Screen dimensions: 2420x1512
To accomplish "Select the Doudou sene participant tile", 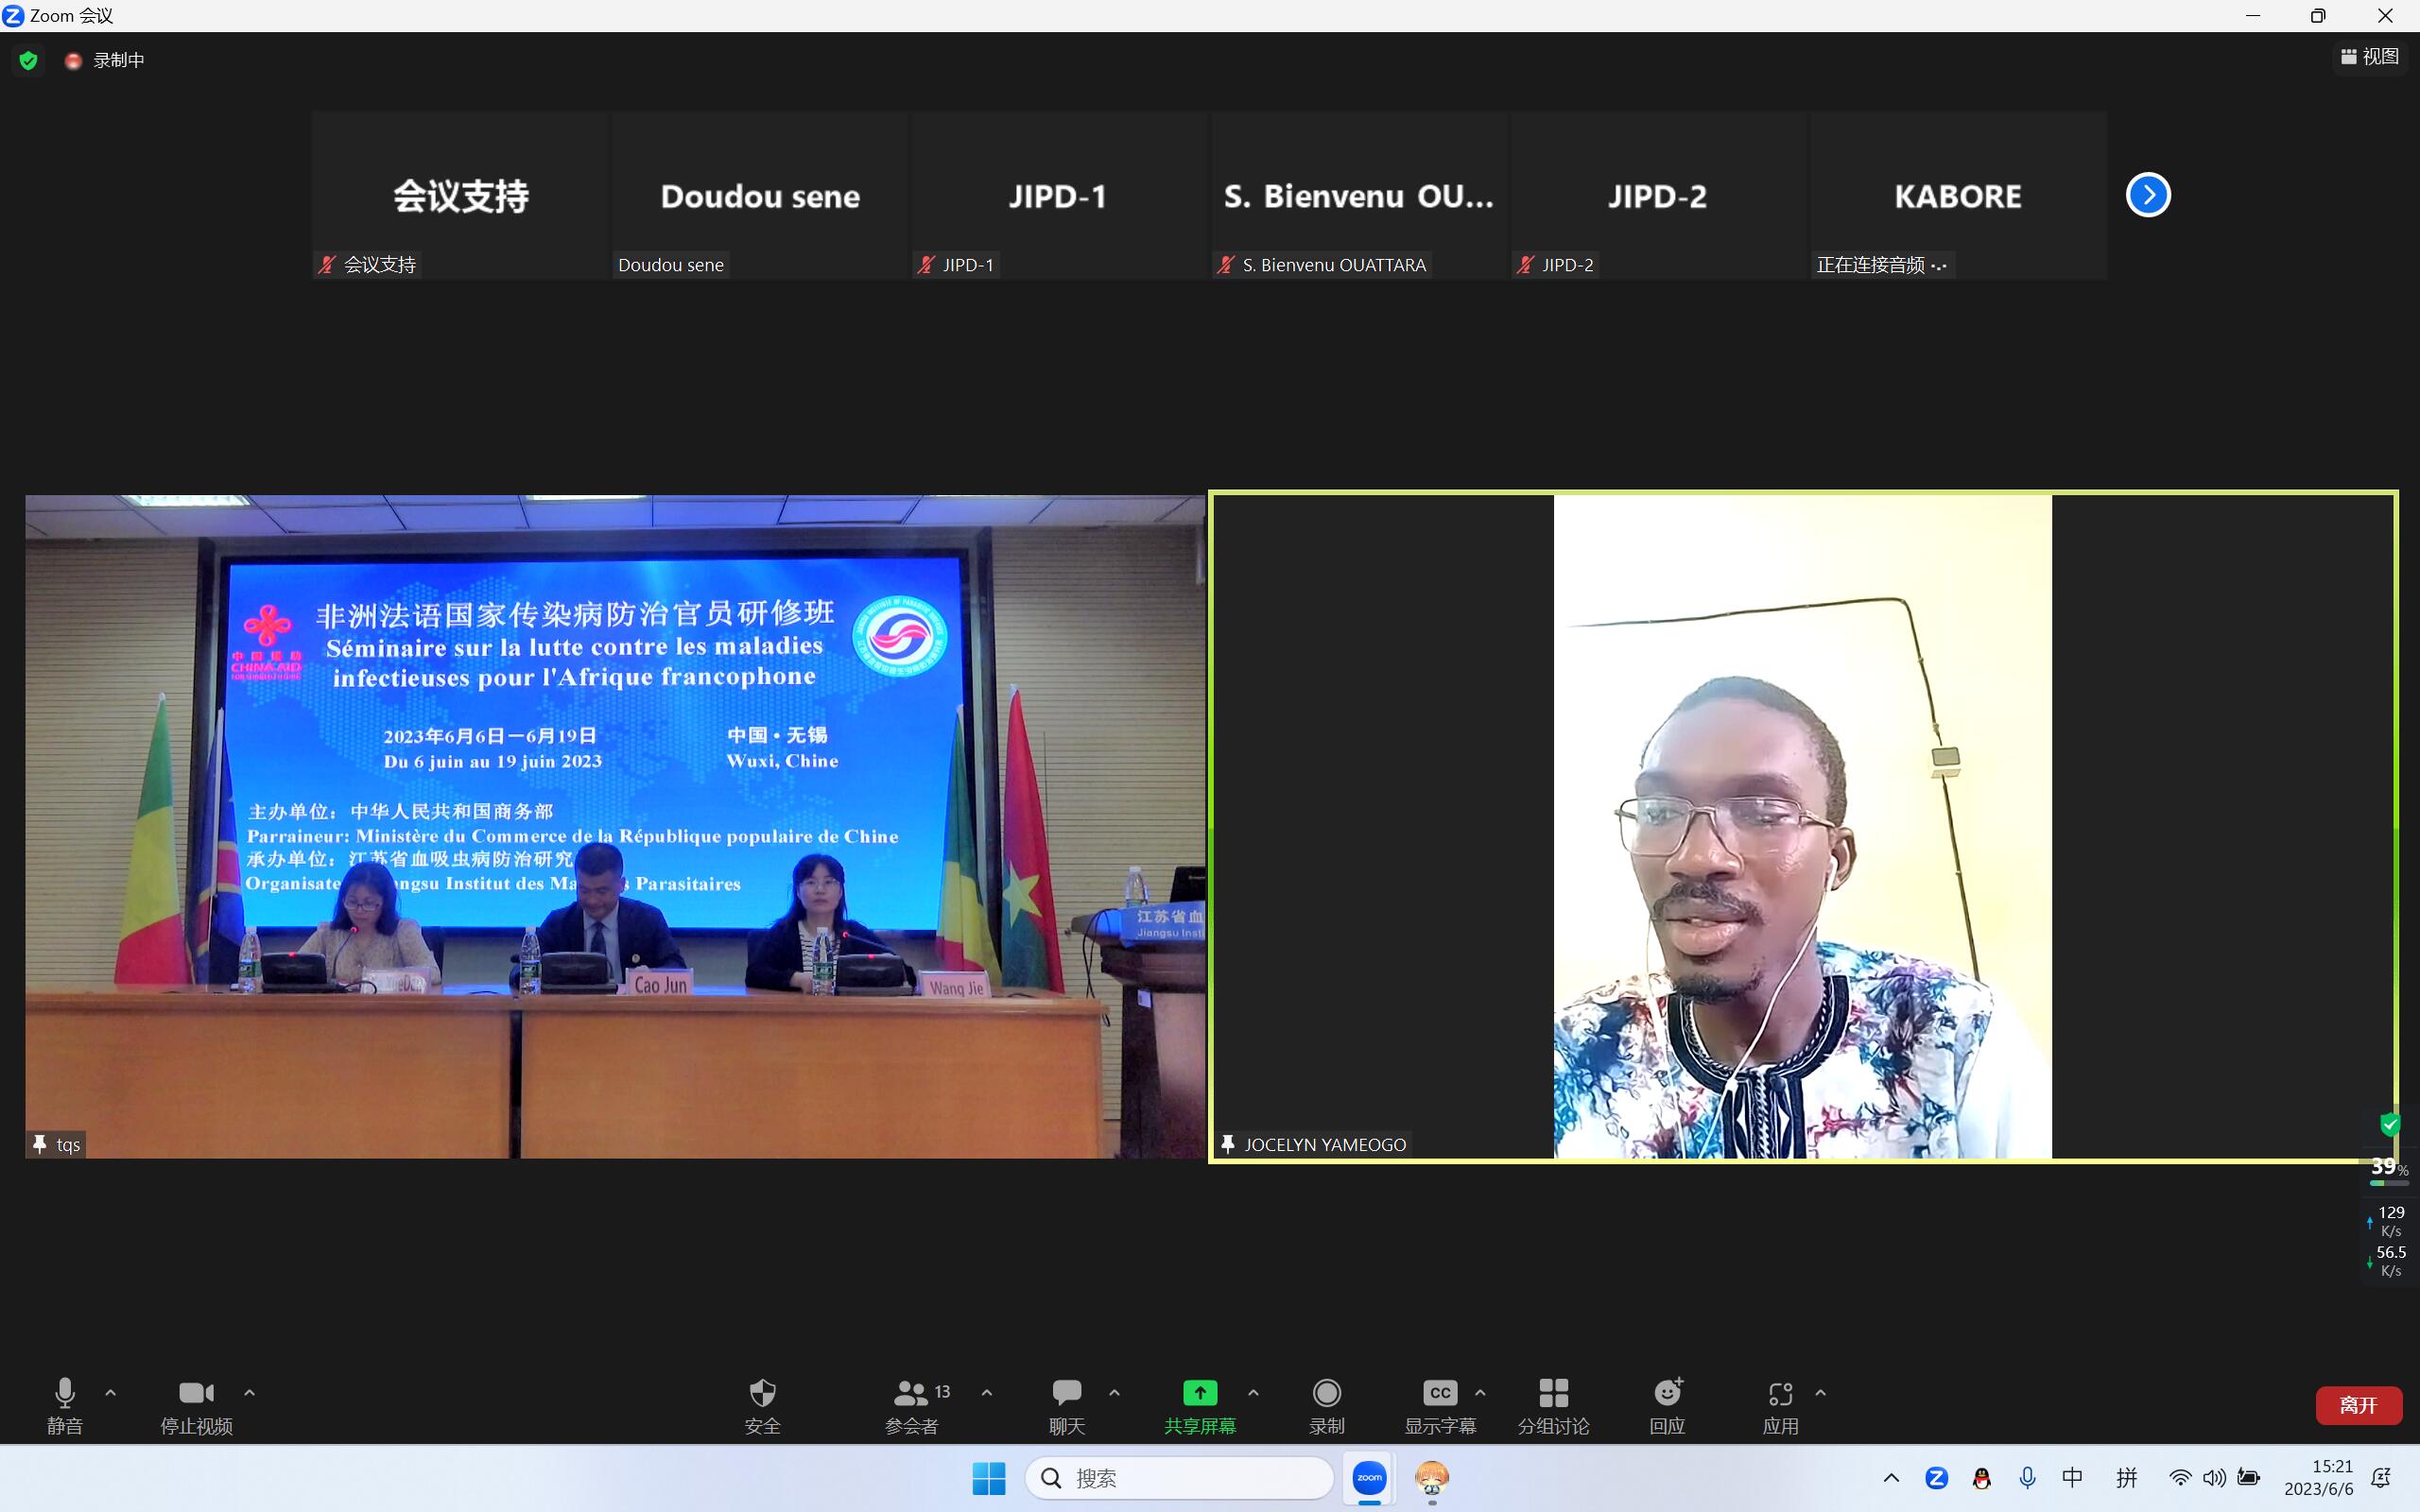I will (760, 195).
